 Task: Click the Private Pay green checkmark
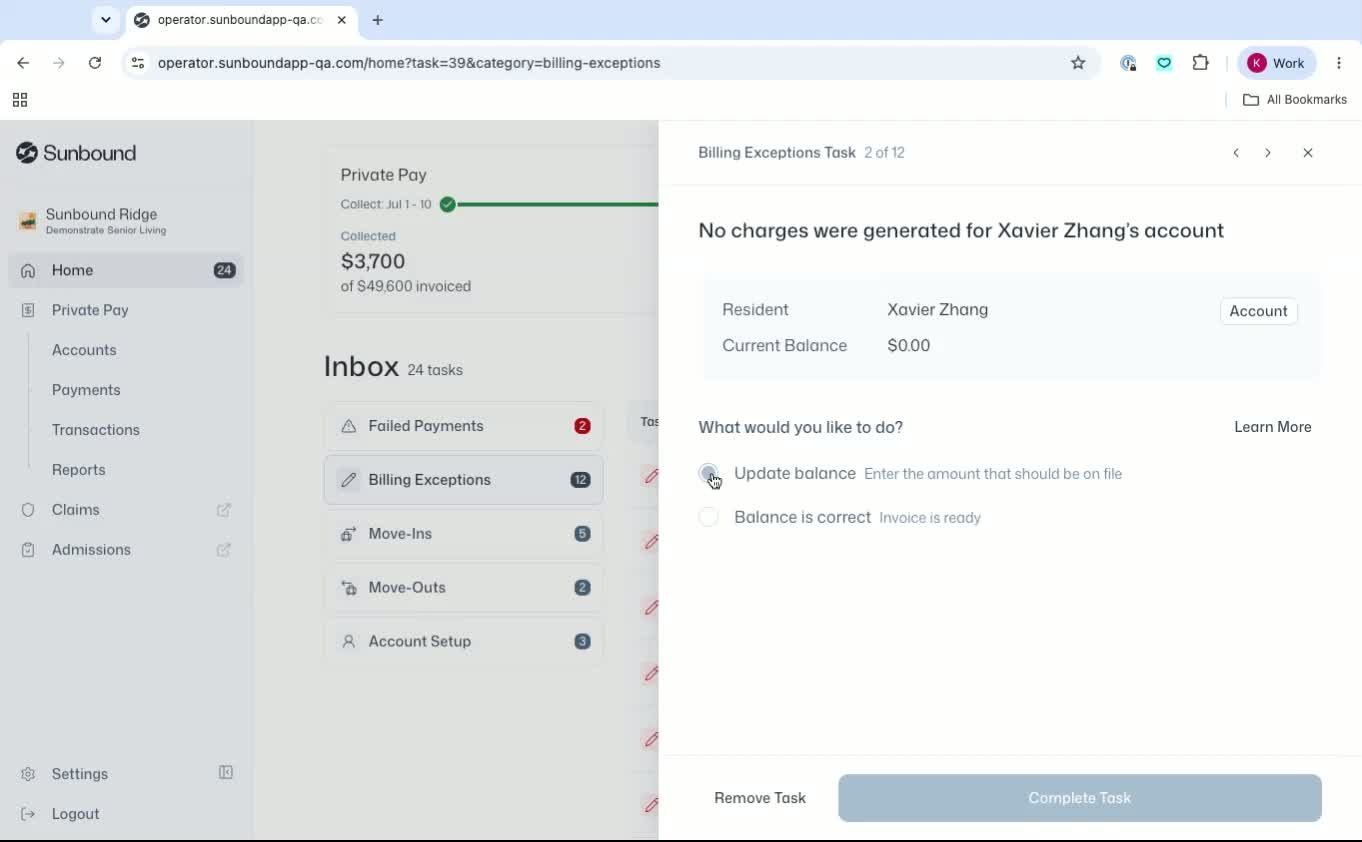click(x=448, y=204)
